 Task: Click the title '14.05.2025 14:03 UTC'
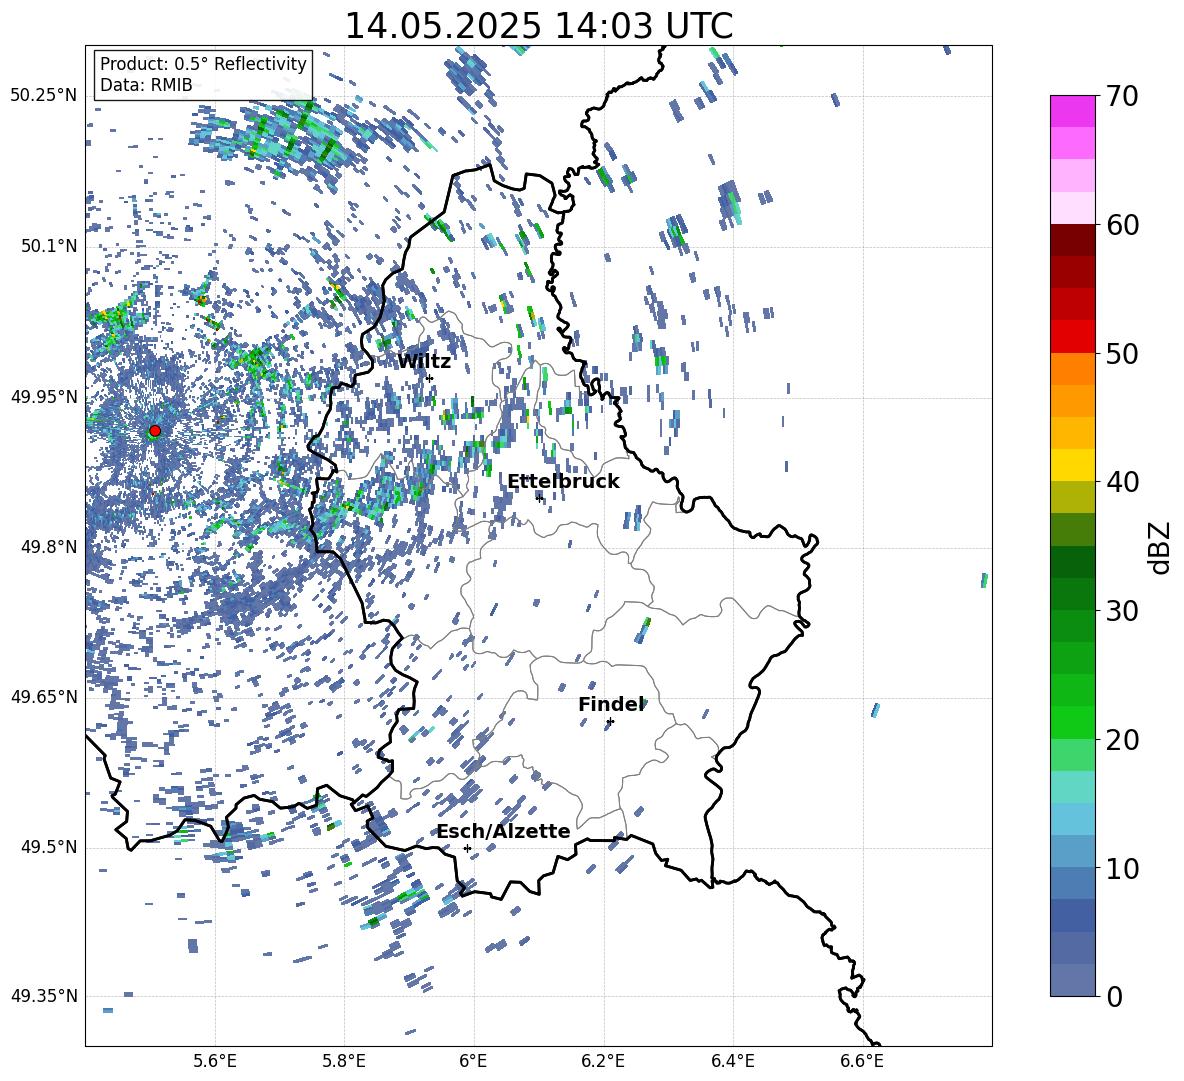(538, 26)
